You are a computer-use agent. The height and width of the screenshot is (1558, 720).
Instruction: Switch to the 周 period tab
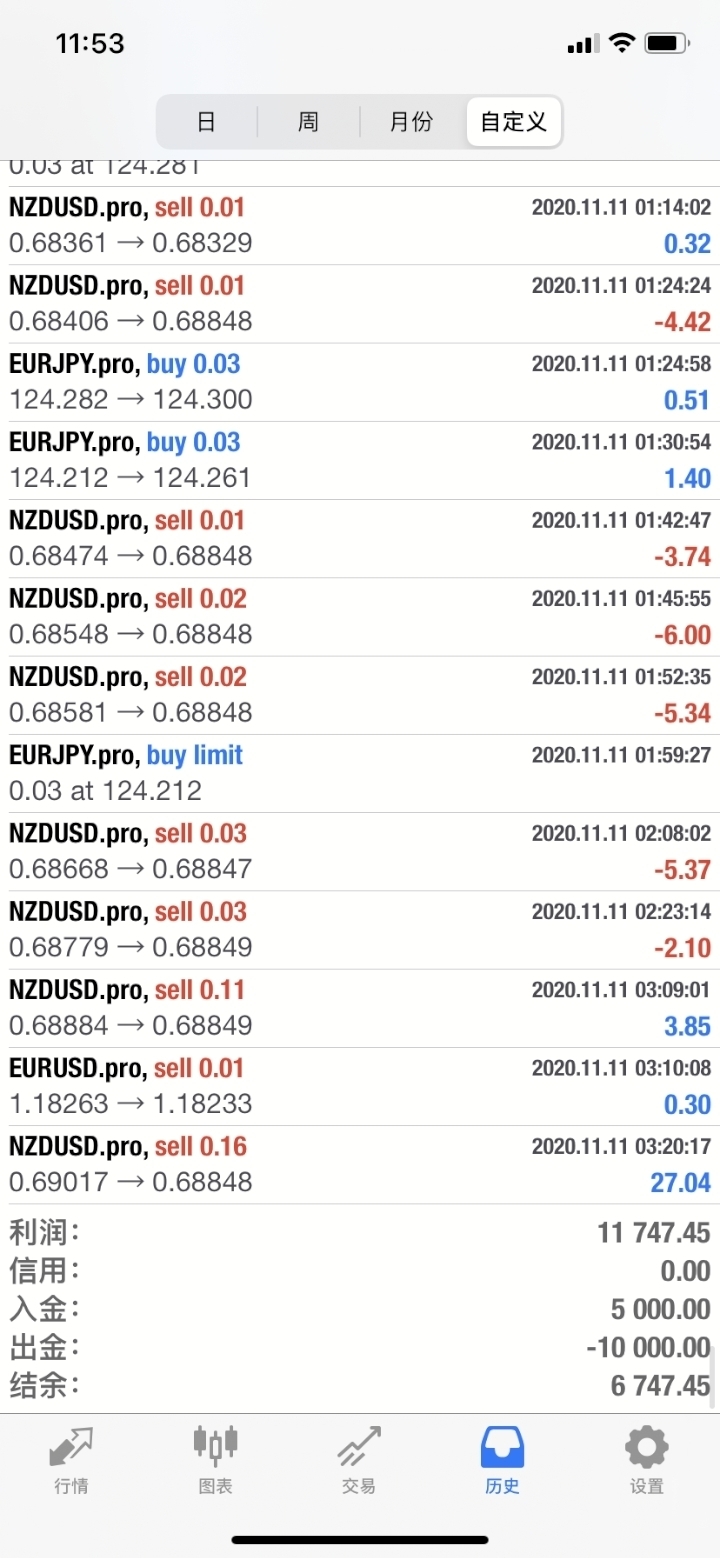point(308,122)
